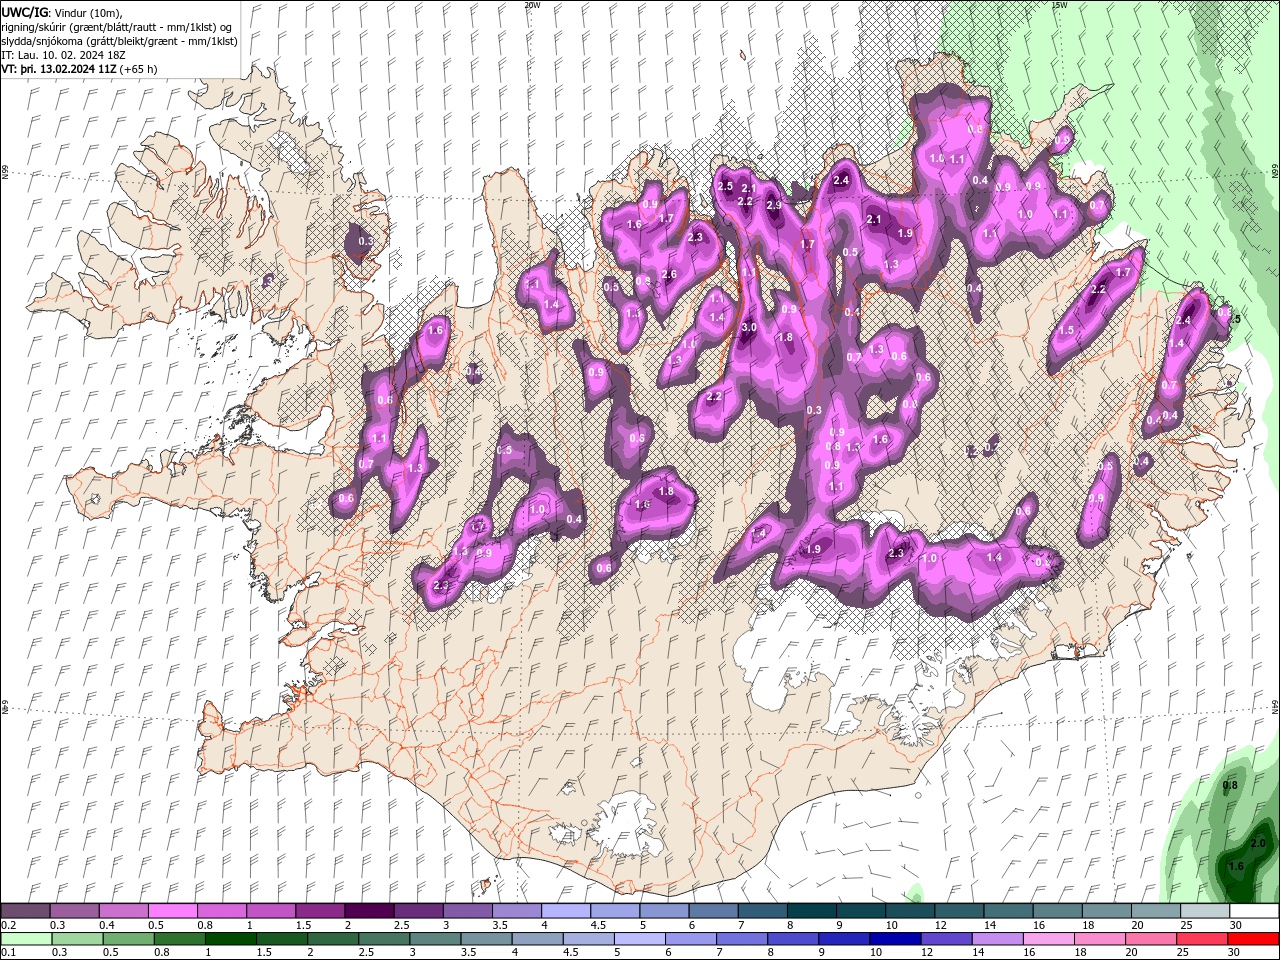Click the 3.0 snowfall value on the map
1280x960 pixels.
(x=749, y=328)
